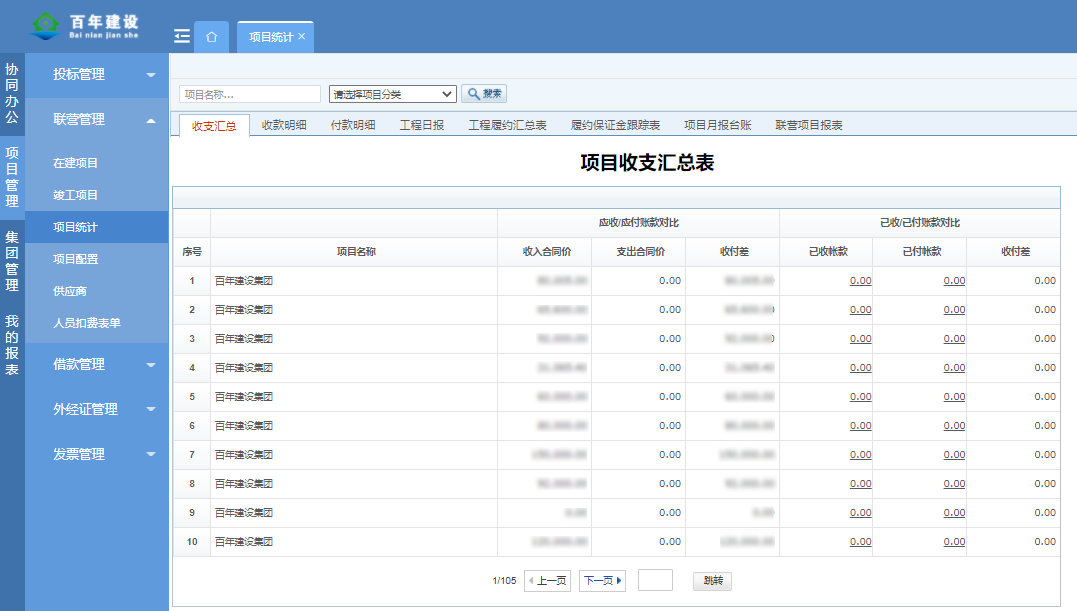Click the 百年建设 logo
The image size is (1077, 611).
pos(84,26)
